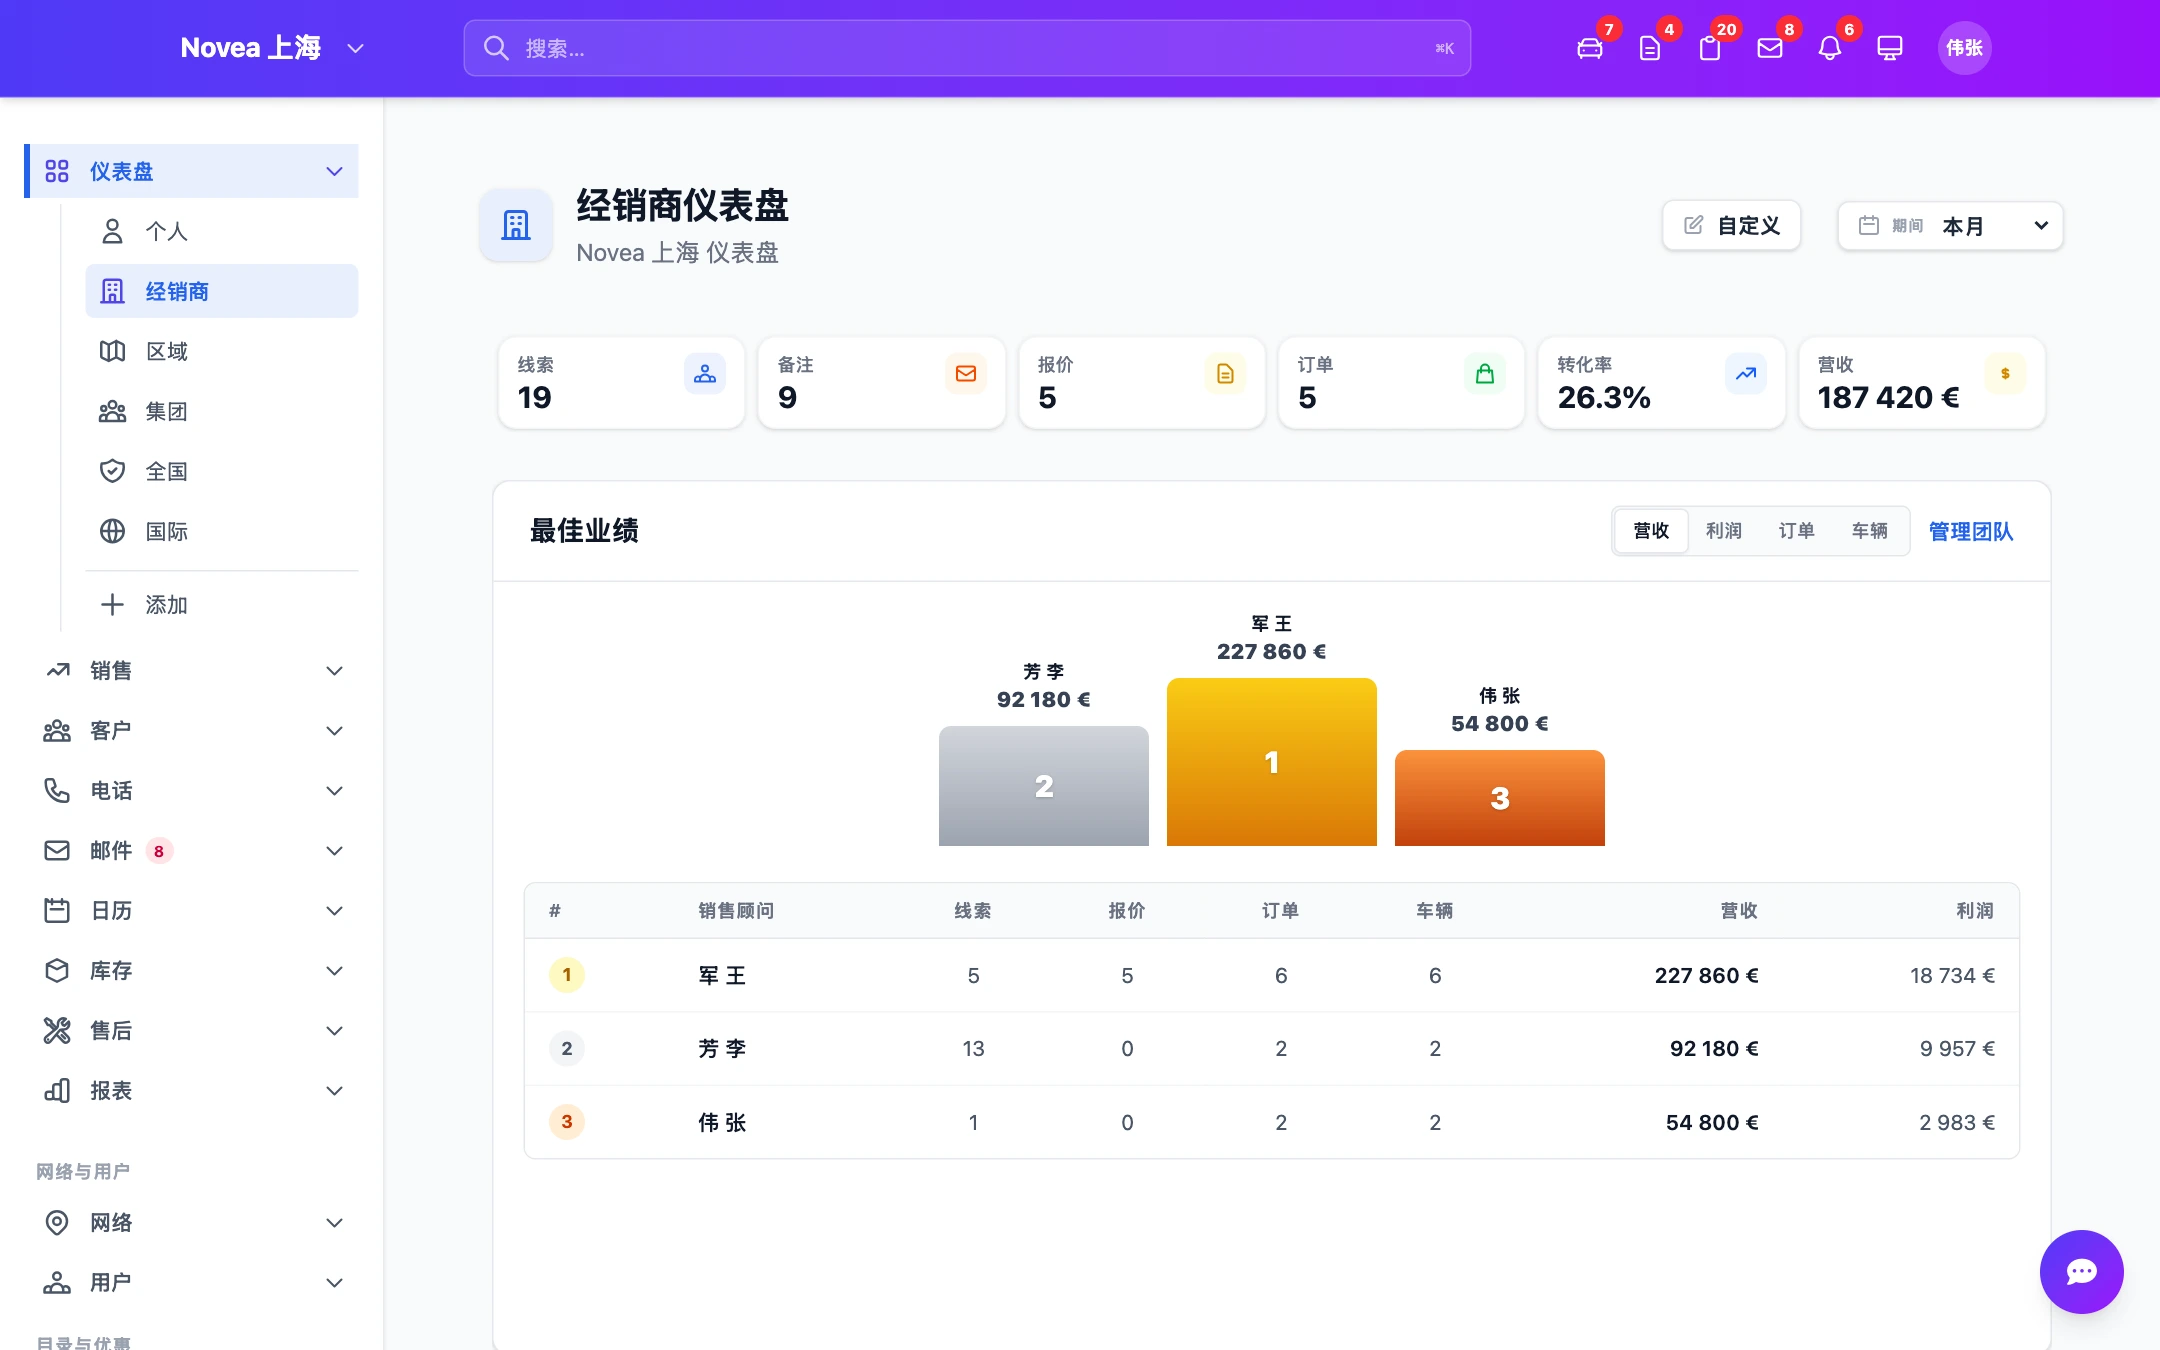Open the documents icon with badge 4
Image resolution: width=2160 pixels, height=1350 pixels.
[x=1649, y=48]
